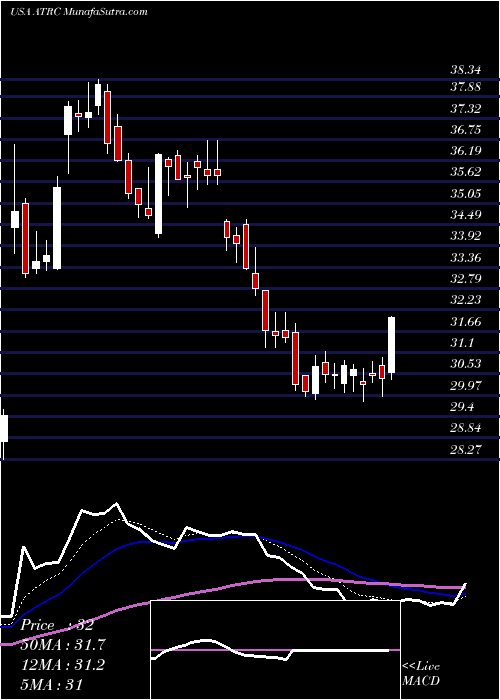The image size is (500, 700).
Task: Click the last tall white candlestick
Action: tap(392, 345)
